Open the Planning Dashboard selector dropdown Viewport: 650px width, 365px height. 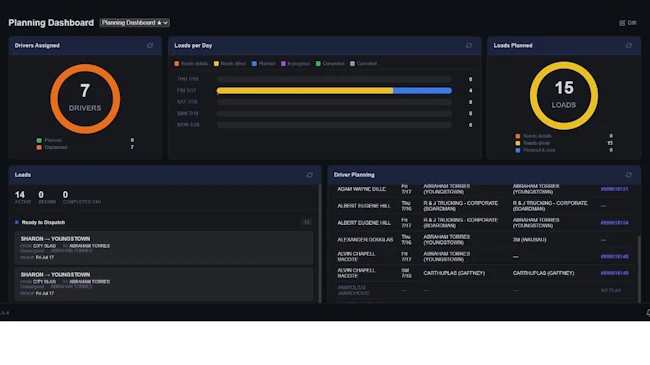(x=135, y=23)
